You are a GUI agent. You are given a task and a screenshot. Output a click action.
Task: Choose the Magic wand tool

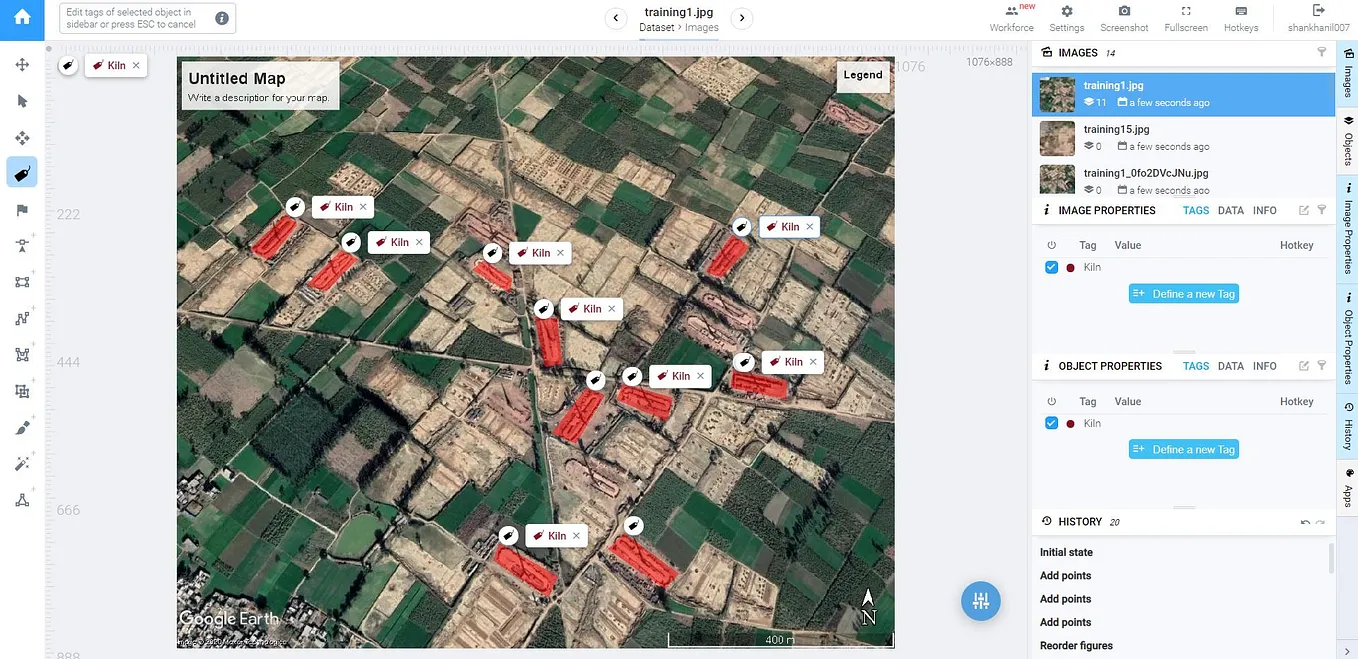22,463
